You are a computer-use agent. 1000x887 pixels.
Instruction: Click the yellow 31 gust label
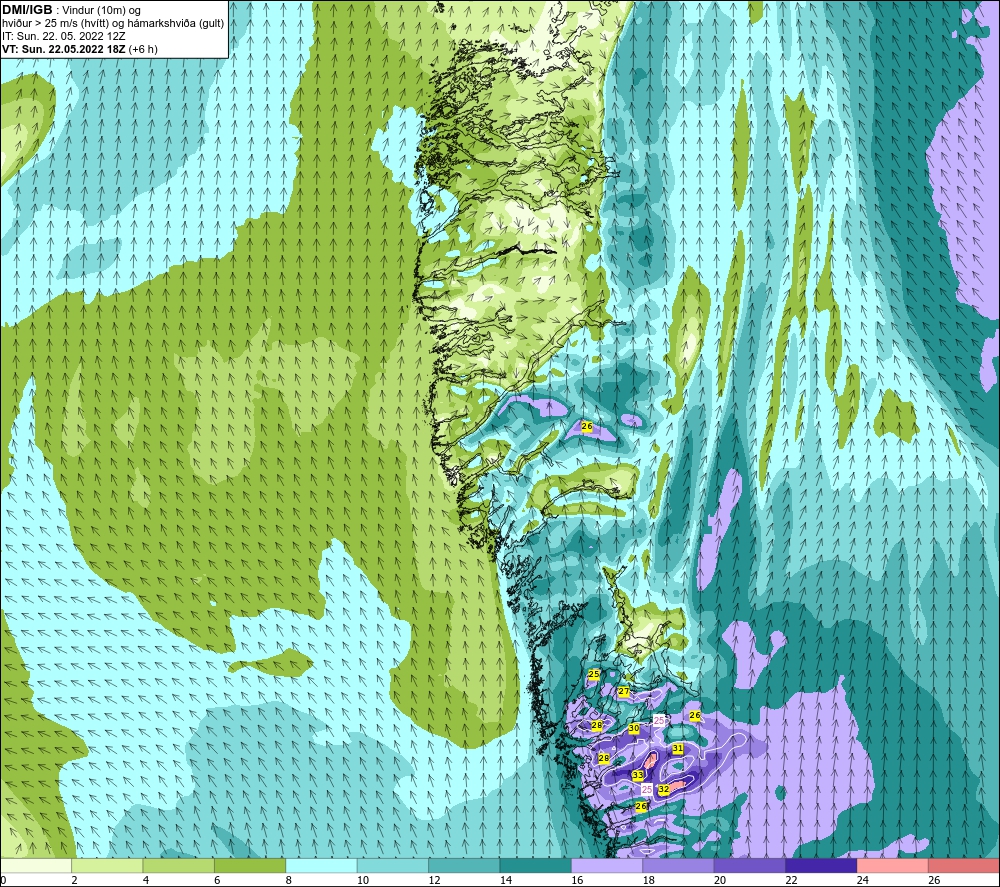(x=678, y=748)
